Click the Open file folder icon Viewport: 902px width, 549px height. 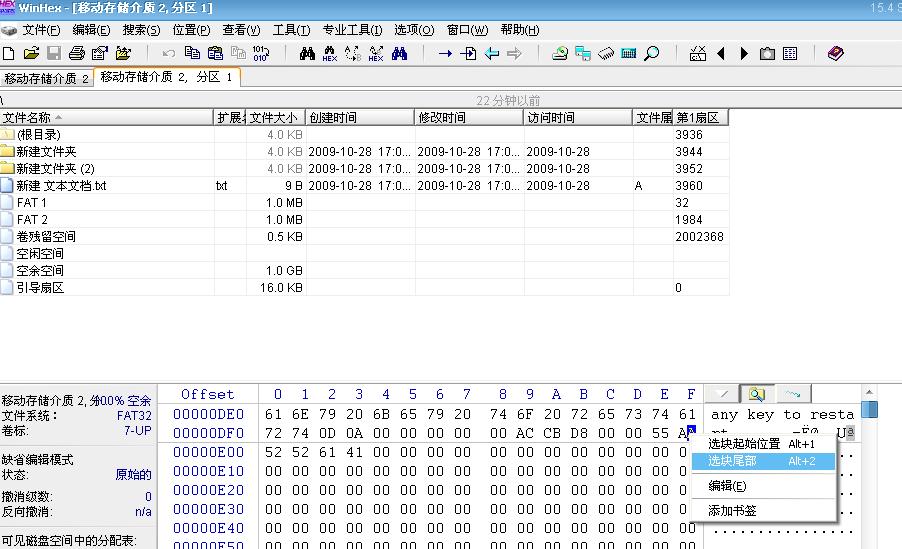[x=31, y=54]
